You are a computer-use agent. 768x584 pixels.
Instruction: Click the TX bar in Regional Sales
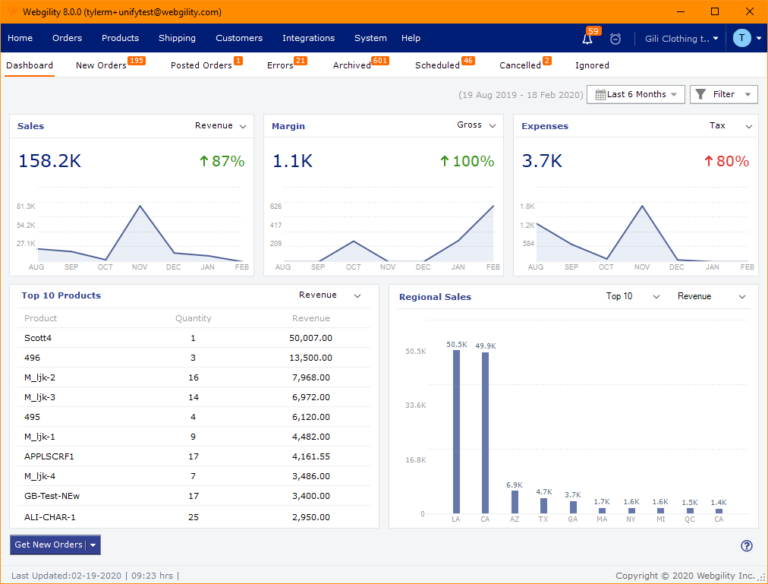pos(544,506)
